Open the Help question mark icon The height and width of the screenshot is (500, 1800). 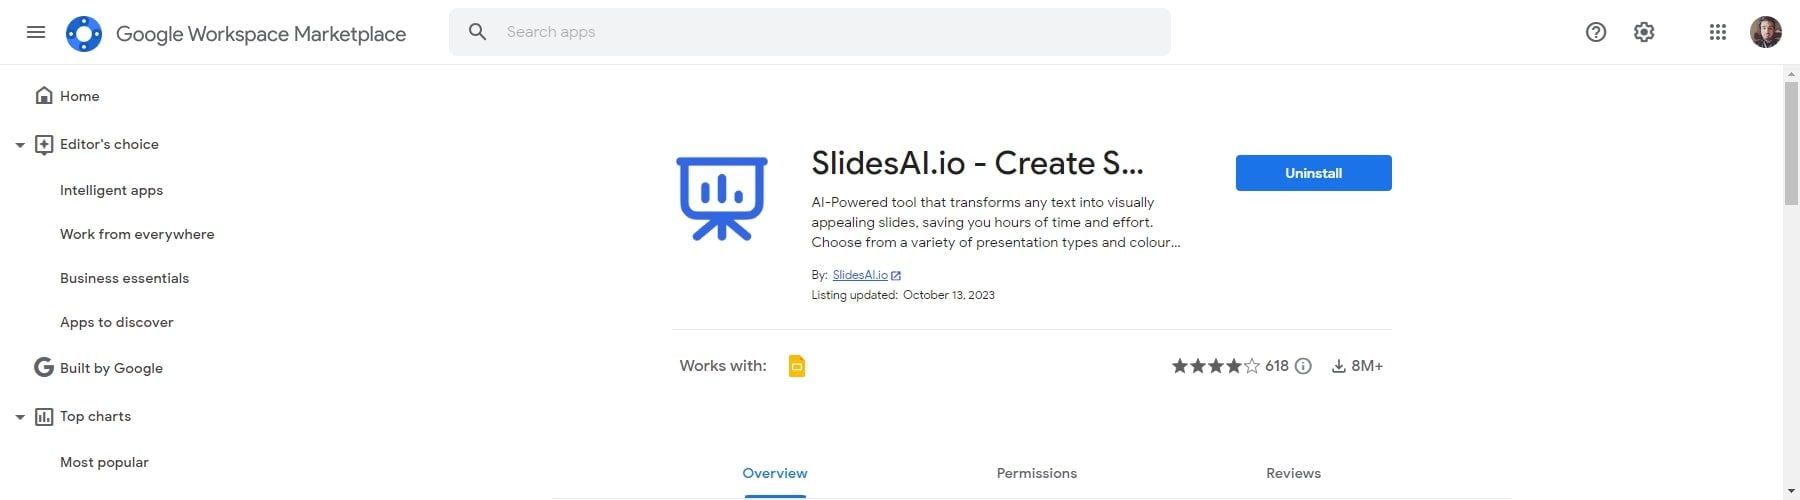click(1596, 32)
